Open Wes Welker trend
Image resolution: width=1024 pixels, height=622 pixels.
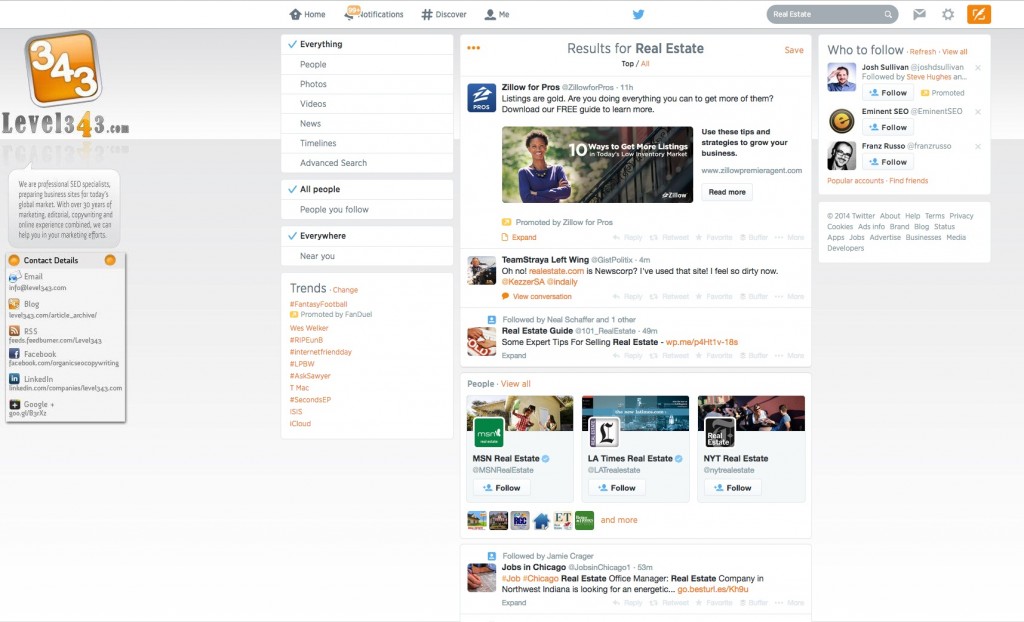(309, 328)
